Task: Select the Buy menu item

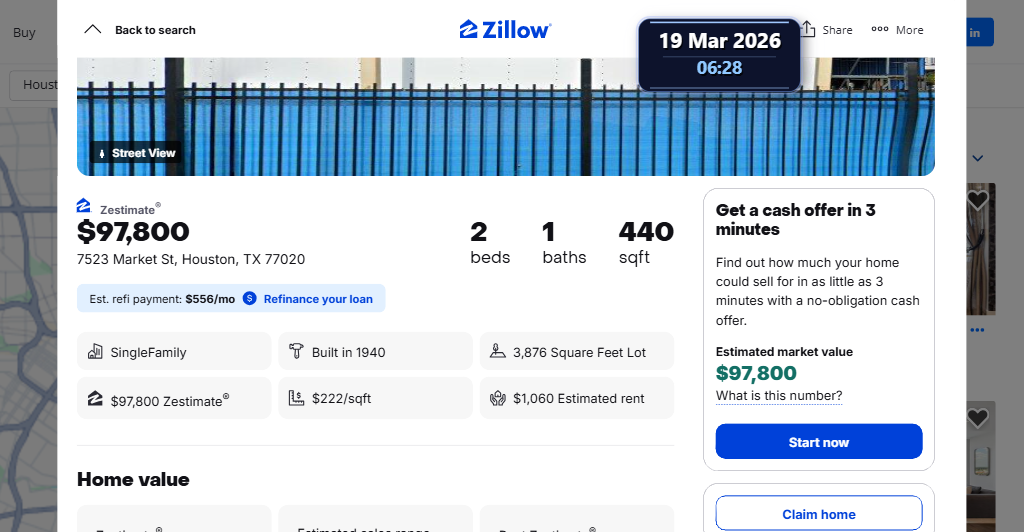Action: [24, 32]
